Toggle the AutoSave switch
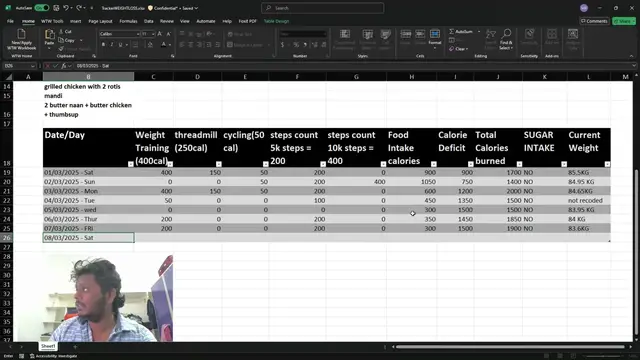This screenshot has height=360, width=640. tap(42, 8)
